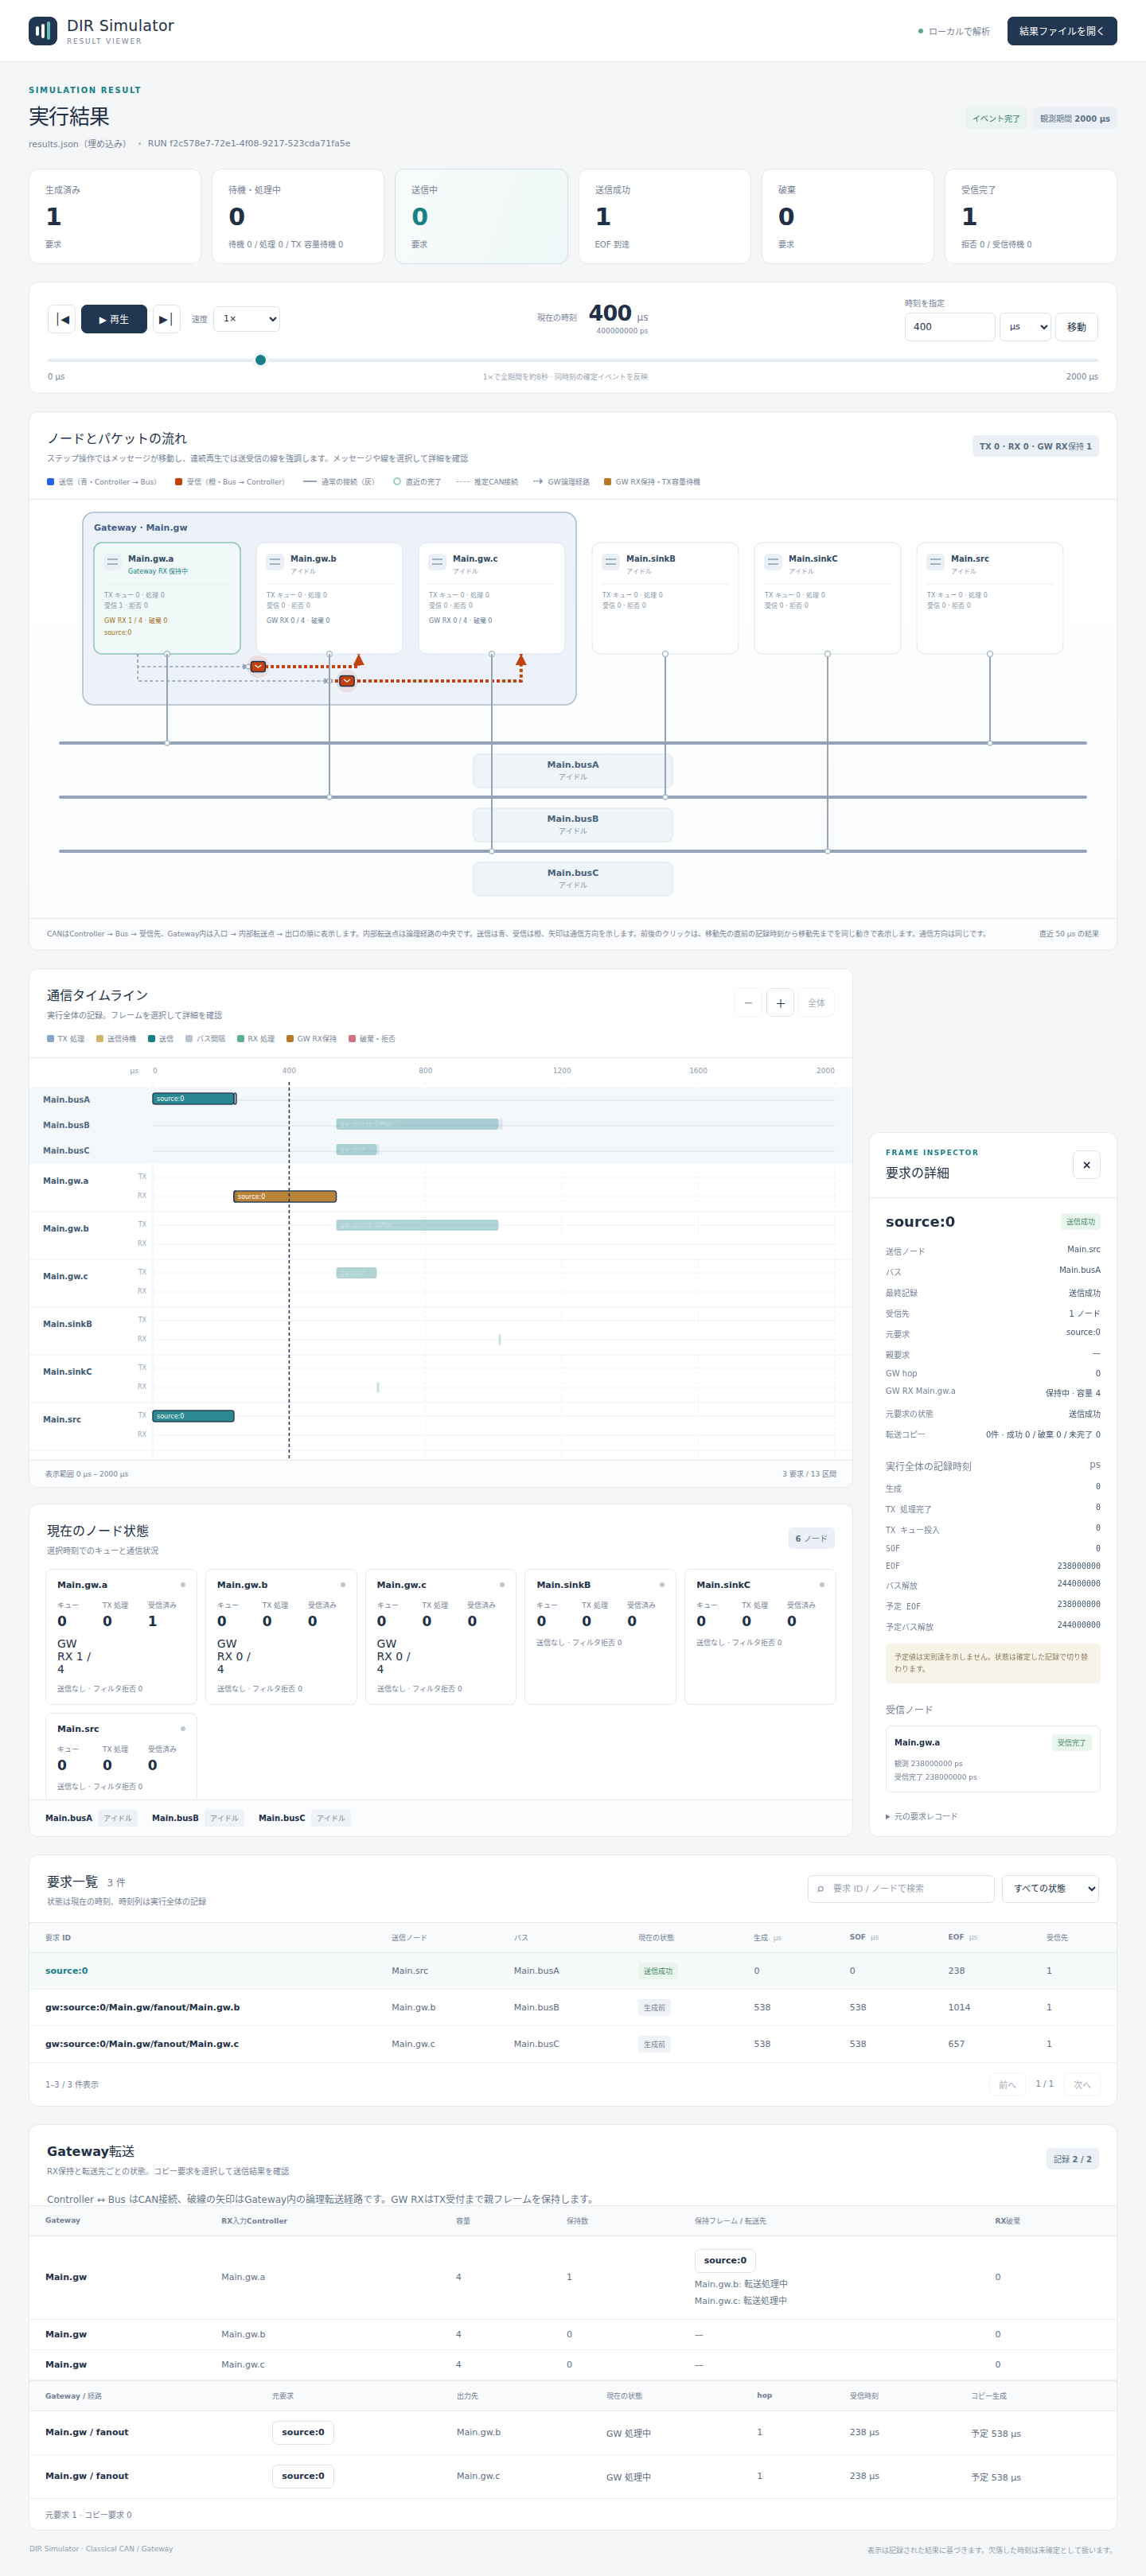Click the EOF column header in the request list
This screenshot has height=2576, width=1146.
pos(962,1937)
